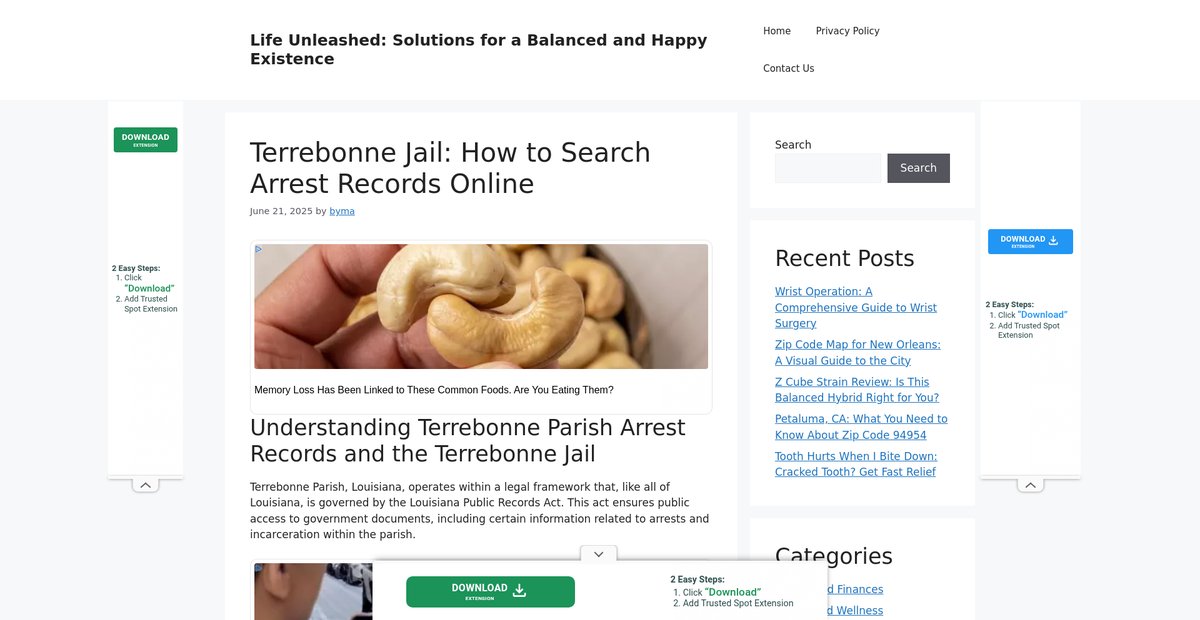This screenshot has height=620, width=1200.
Task: Collapse the right sidebar ad with chevron
Action: tap(1030, 485)
